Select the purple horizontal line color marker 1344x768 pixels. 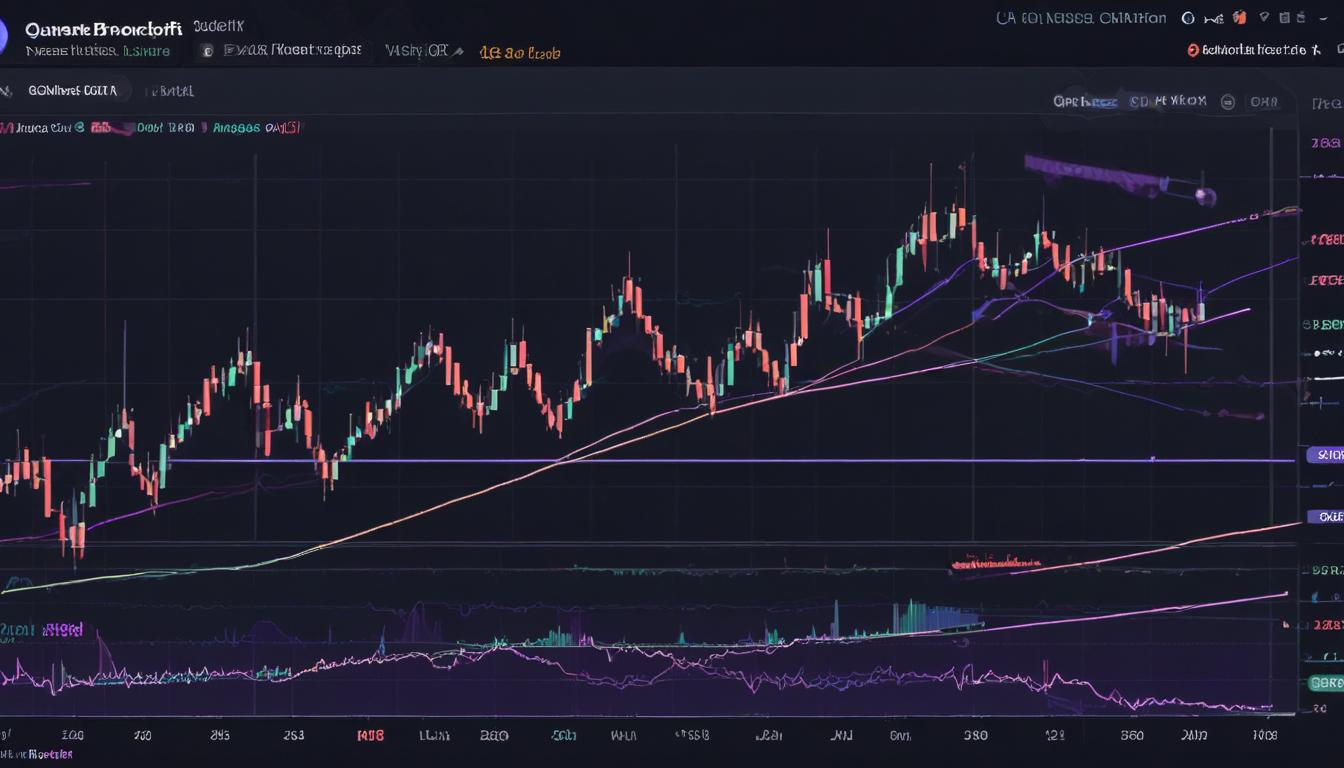tap(1326, 517)
